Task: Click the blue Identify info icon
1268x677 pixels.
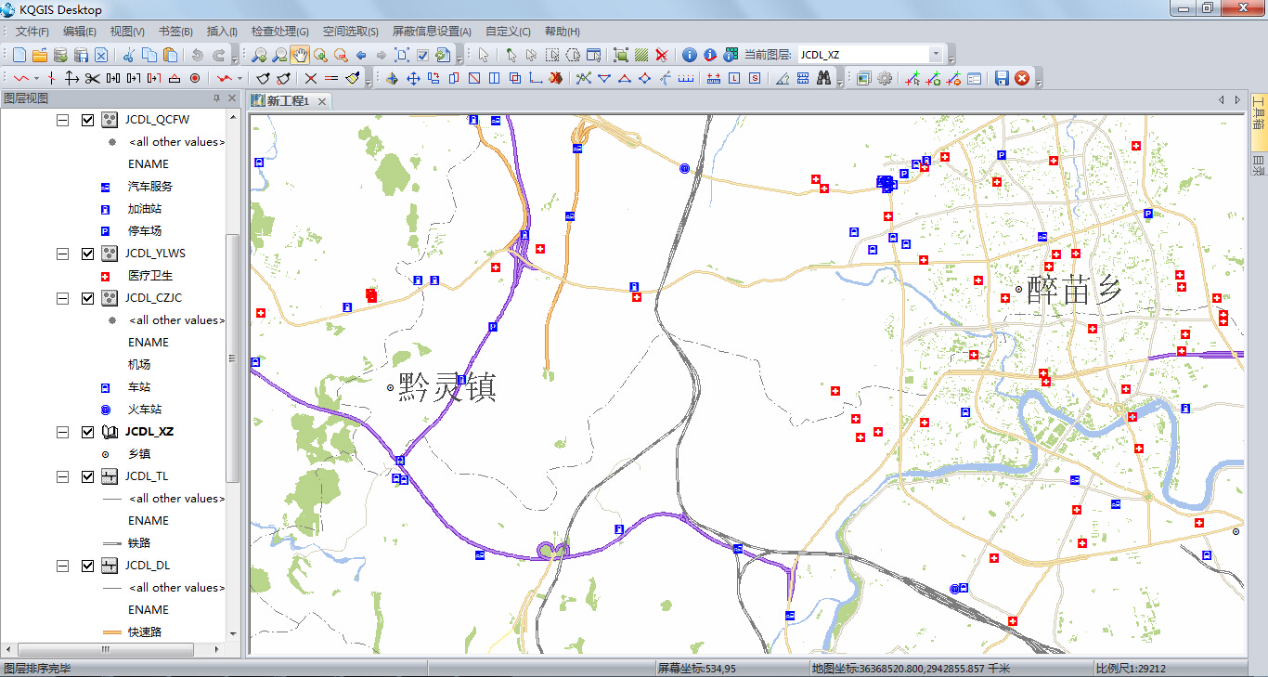Action: pos(689,55)
